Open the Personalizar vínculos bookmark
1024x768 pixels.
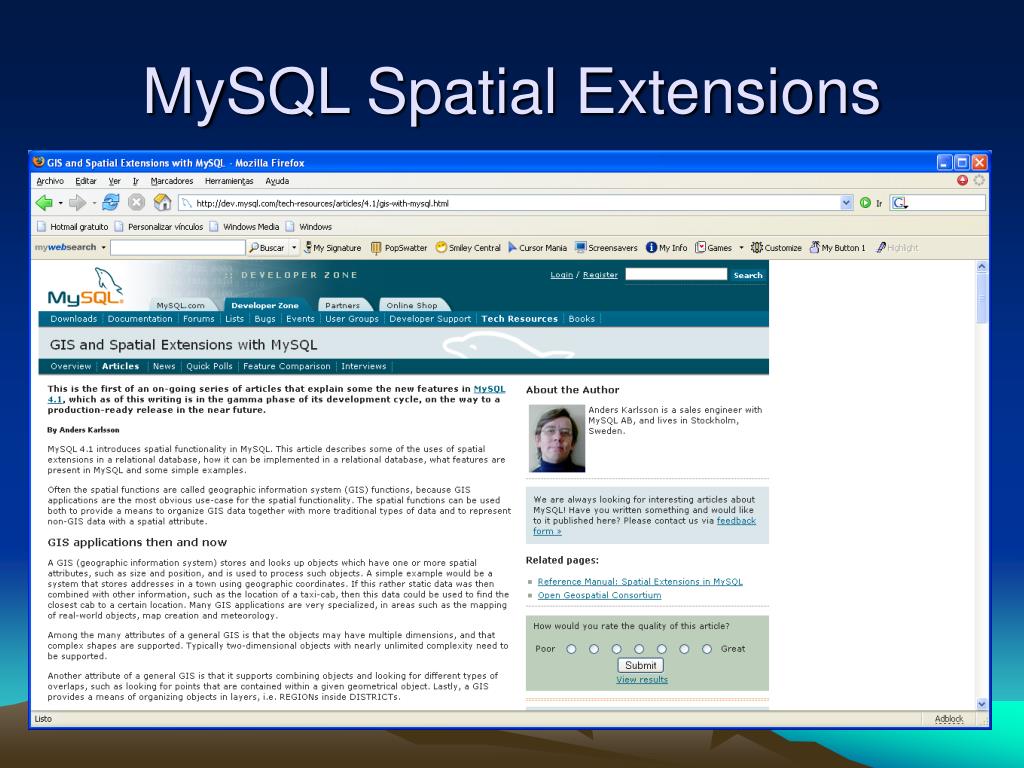pos(159,227)
